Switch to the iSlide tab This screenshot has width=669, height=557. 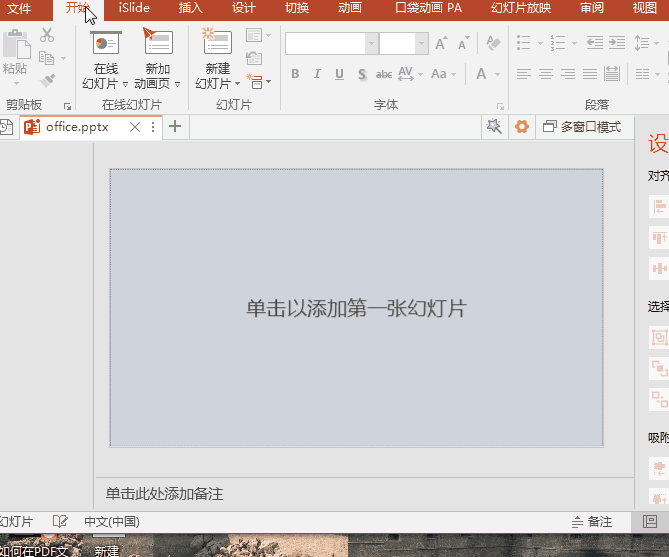pyautogui.click(x=134, y=8)
